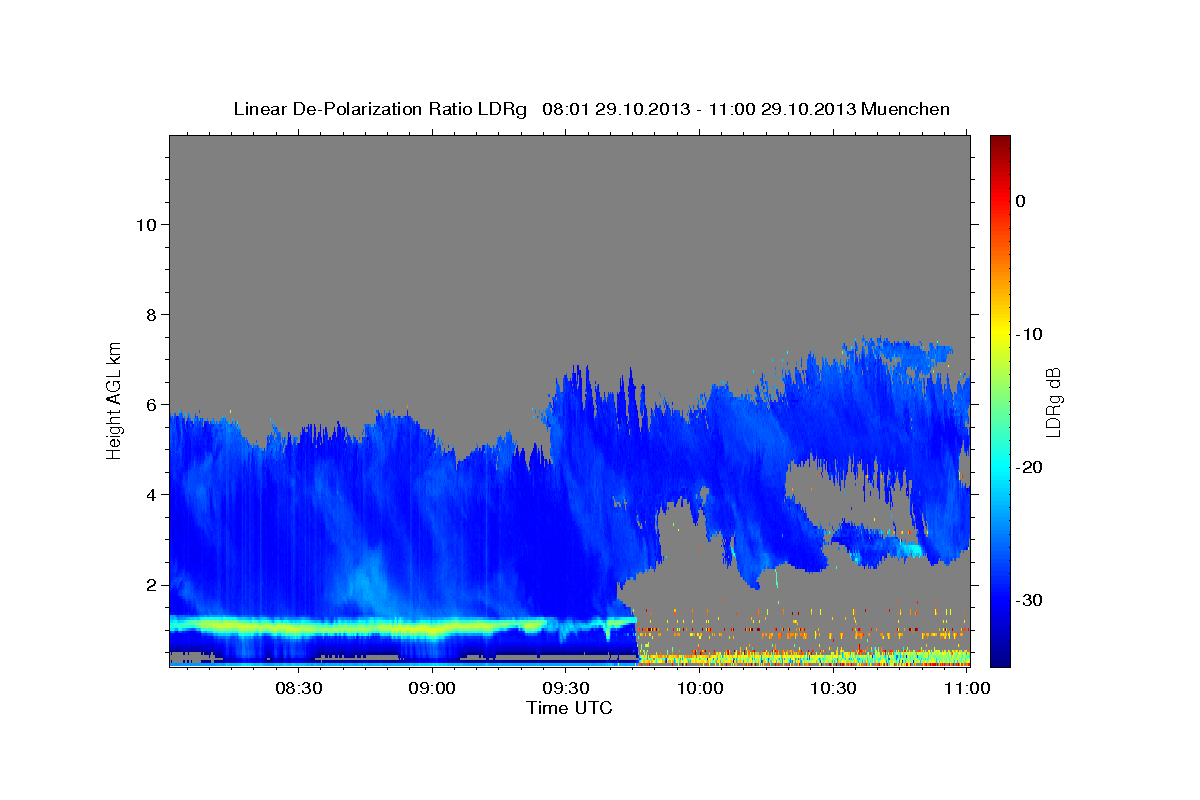This screenshot has width=1200, height=800.
Task: Click the colorbar value -30
Action: 1030,600
